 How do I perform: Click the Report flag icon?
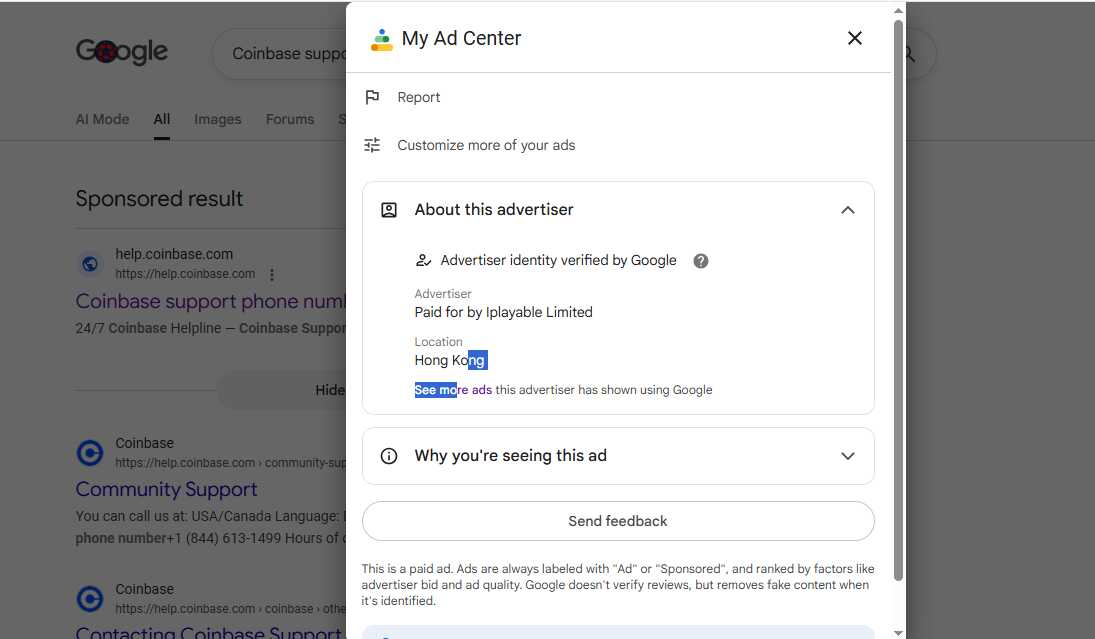pos(372,97)
